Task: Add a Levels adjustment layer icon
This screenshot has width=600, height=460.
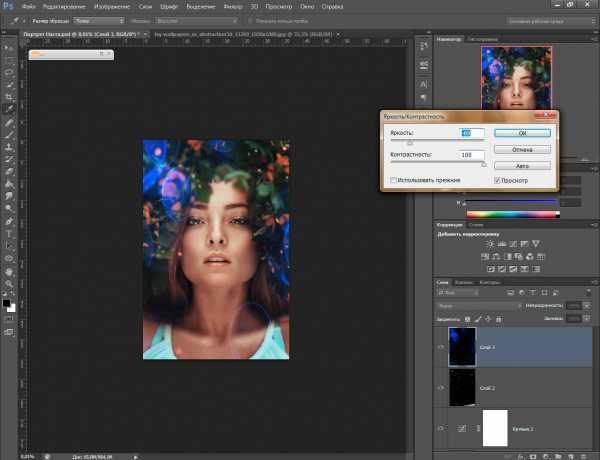Action: [x=502, y=244]
